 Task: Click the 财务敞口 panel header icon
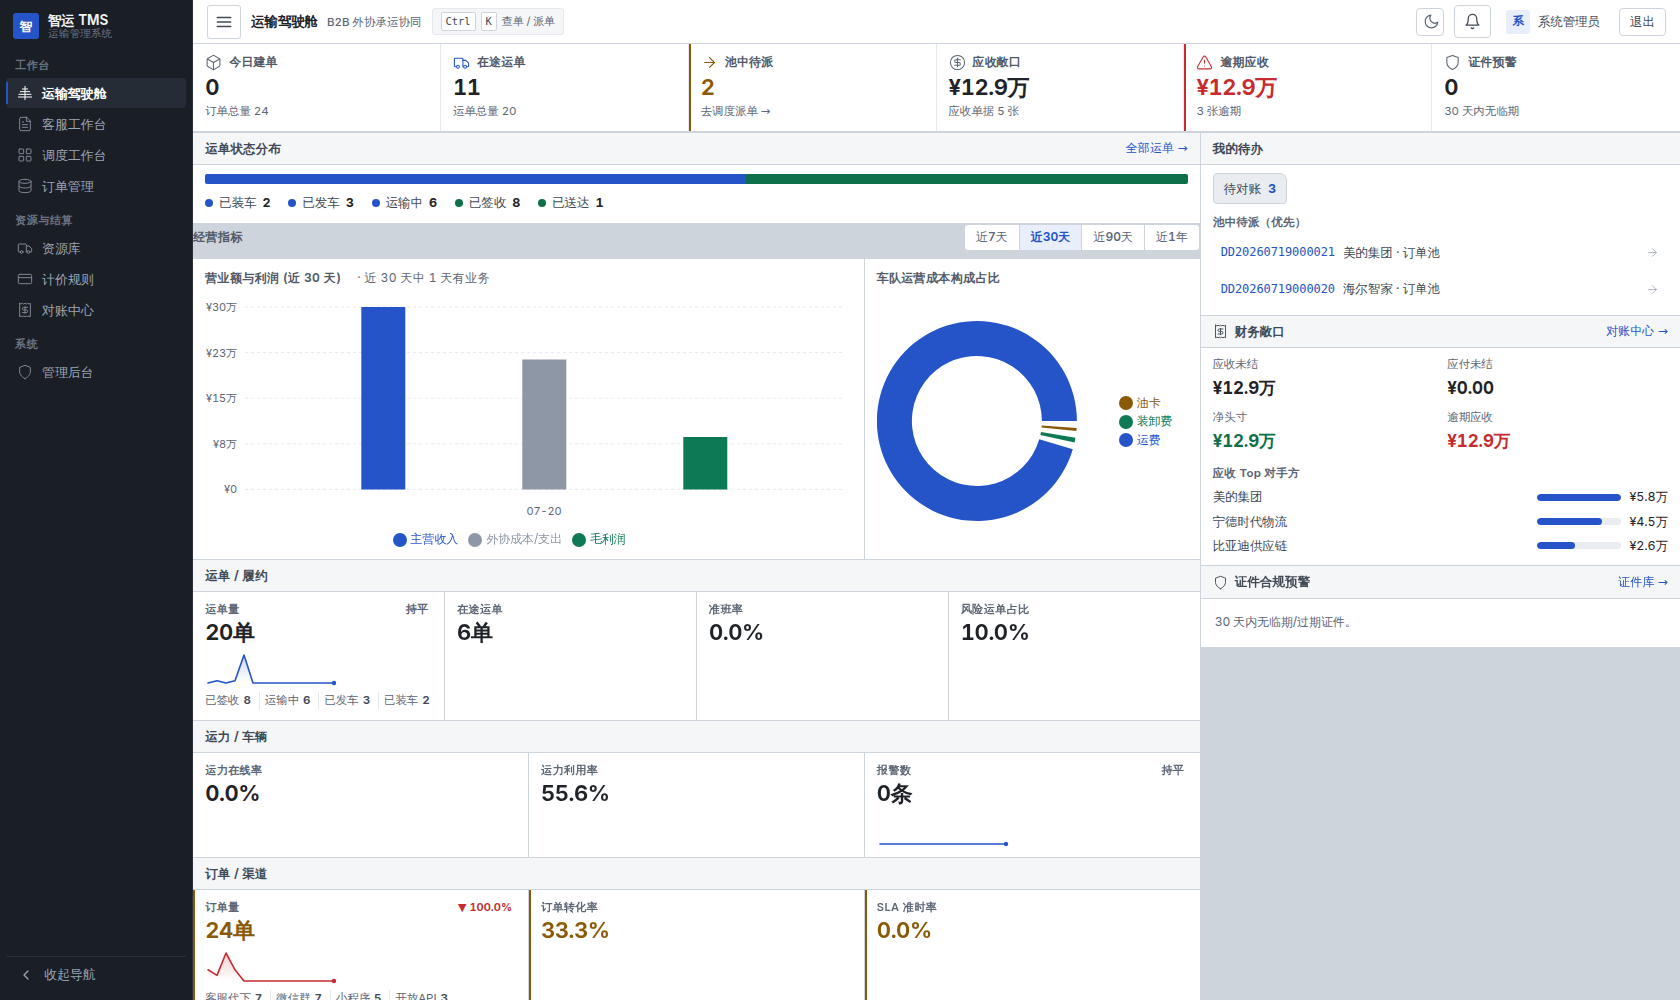coord(1220,332)
